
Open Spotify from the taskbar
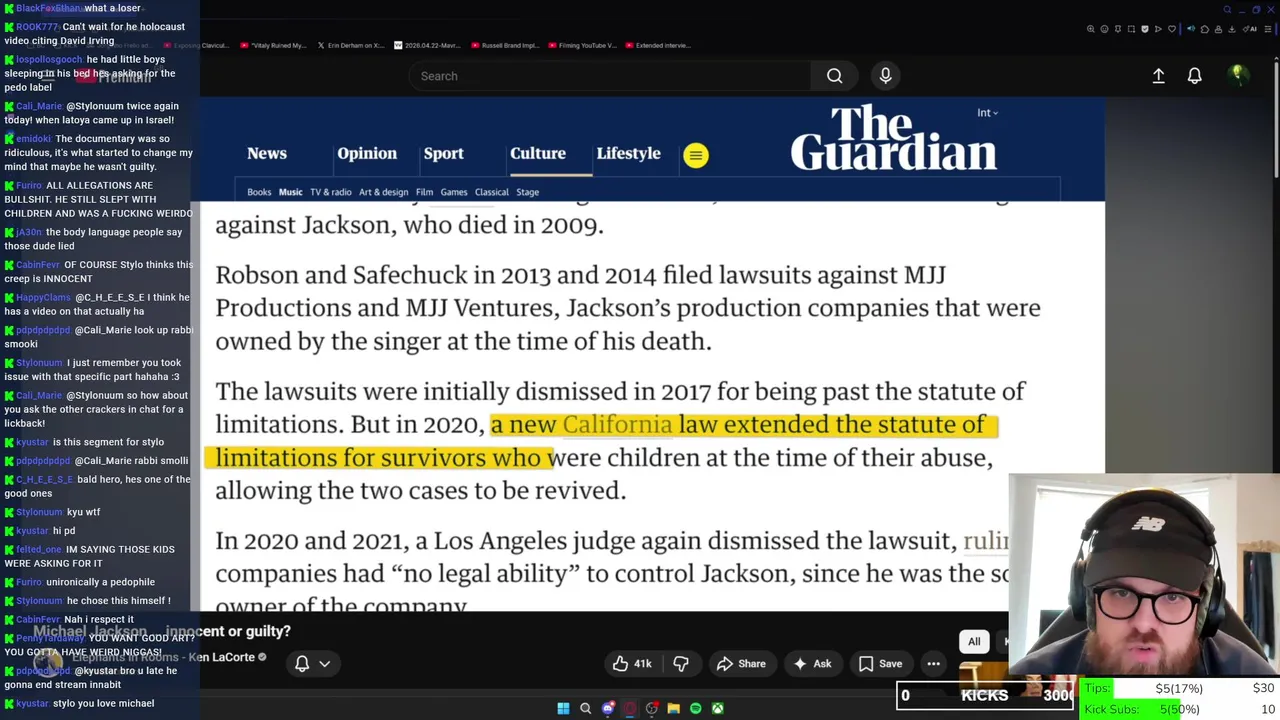pos(696,709)
